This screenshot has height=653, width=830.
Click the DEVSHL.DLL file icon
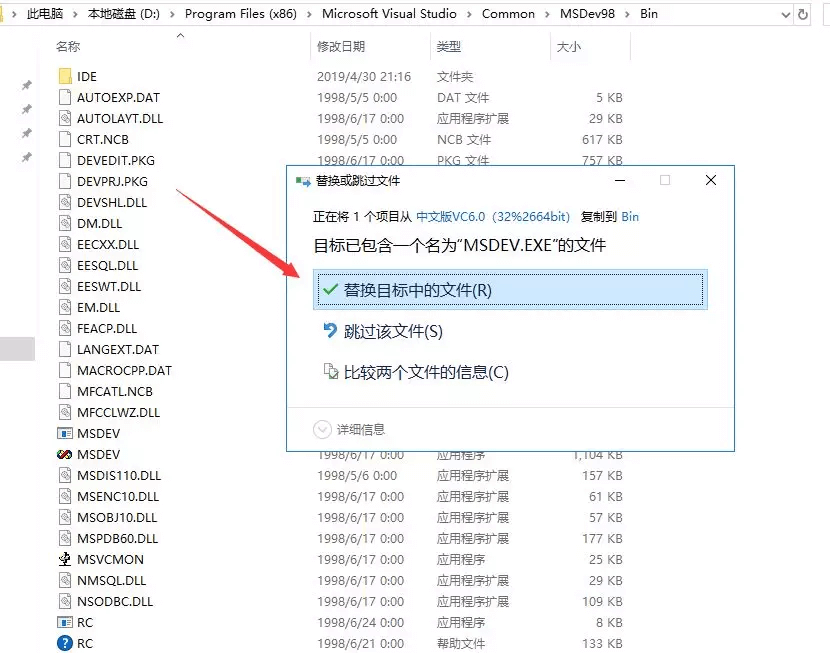coord(65,202)
